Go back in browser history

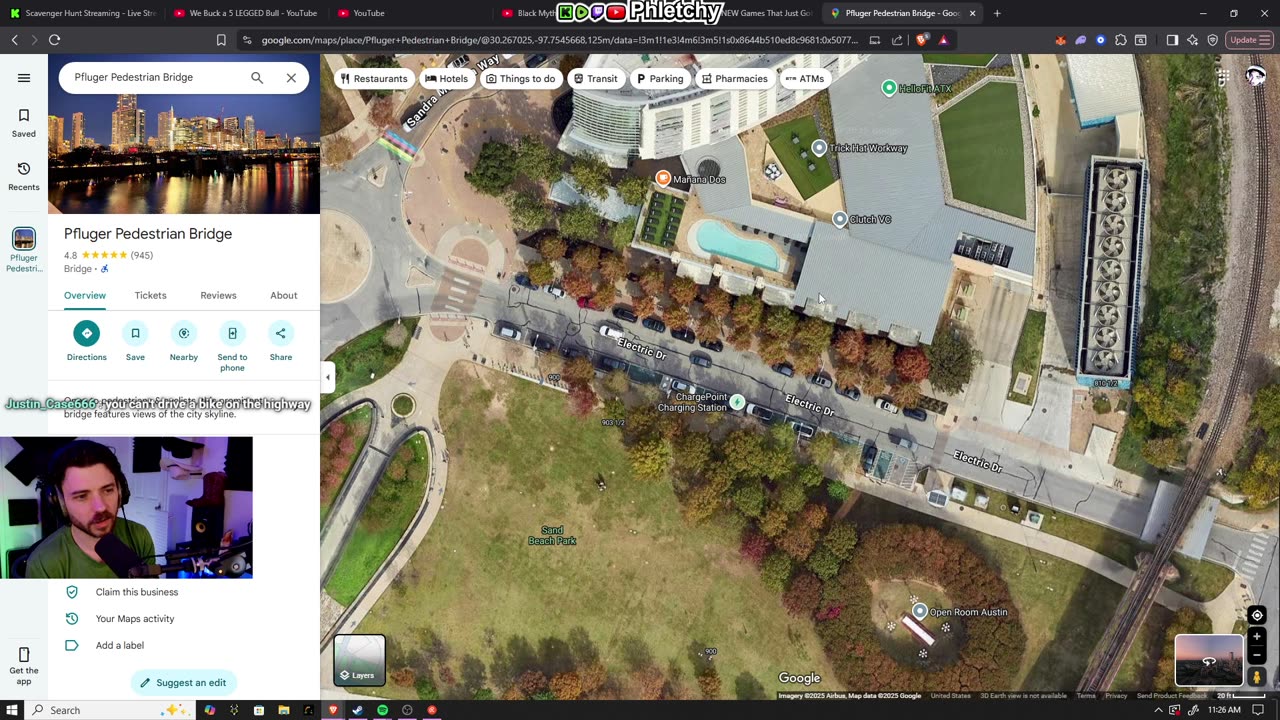click(x=14, y=40)
